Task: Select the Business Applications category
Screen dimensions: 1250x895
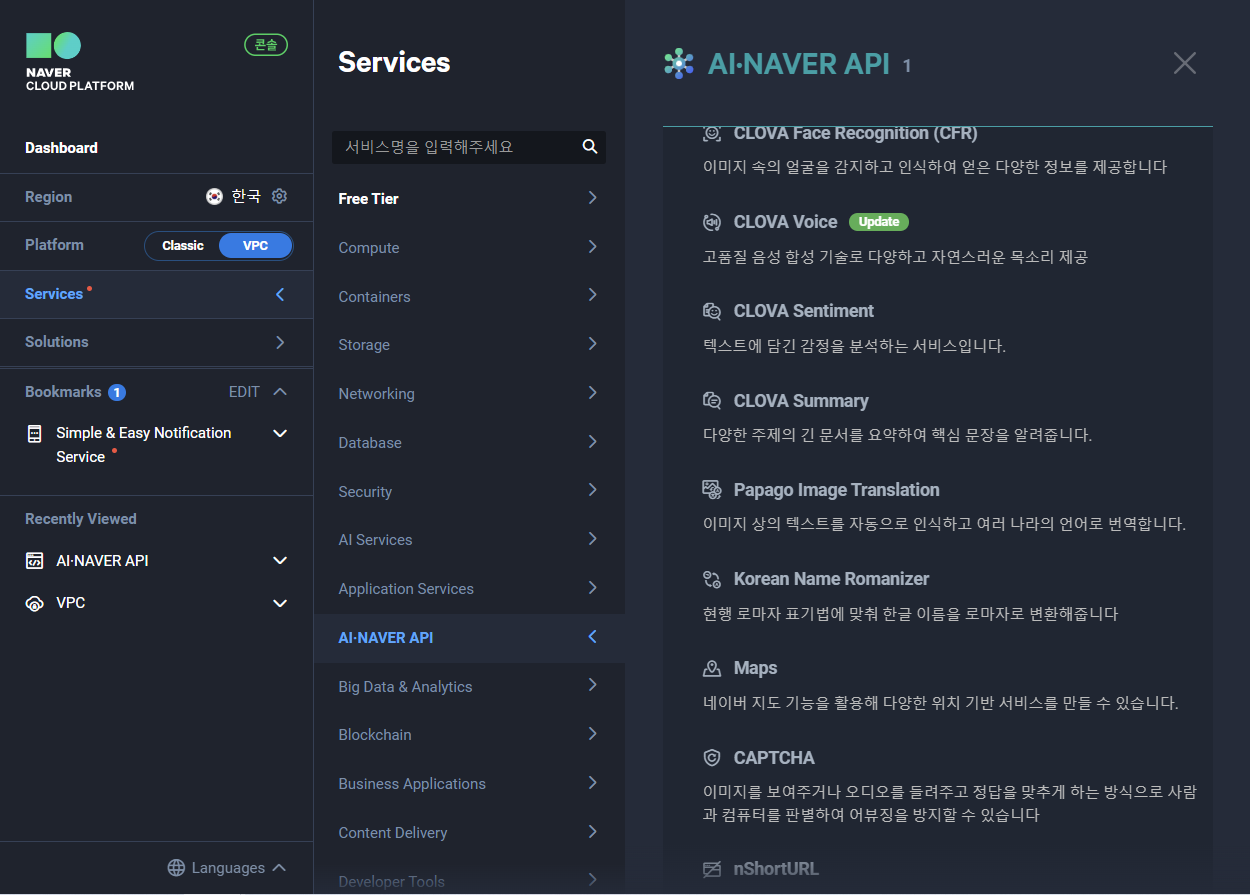Action: pyautogui.click(x=469, y=784)
